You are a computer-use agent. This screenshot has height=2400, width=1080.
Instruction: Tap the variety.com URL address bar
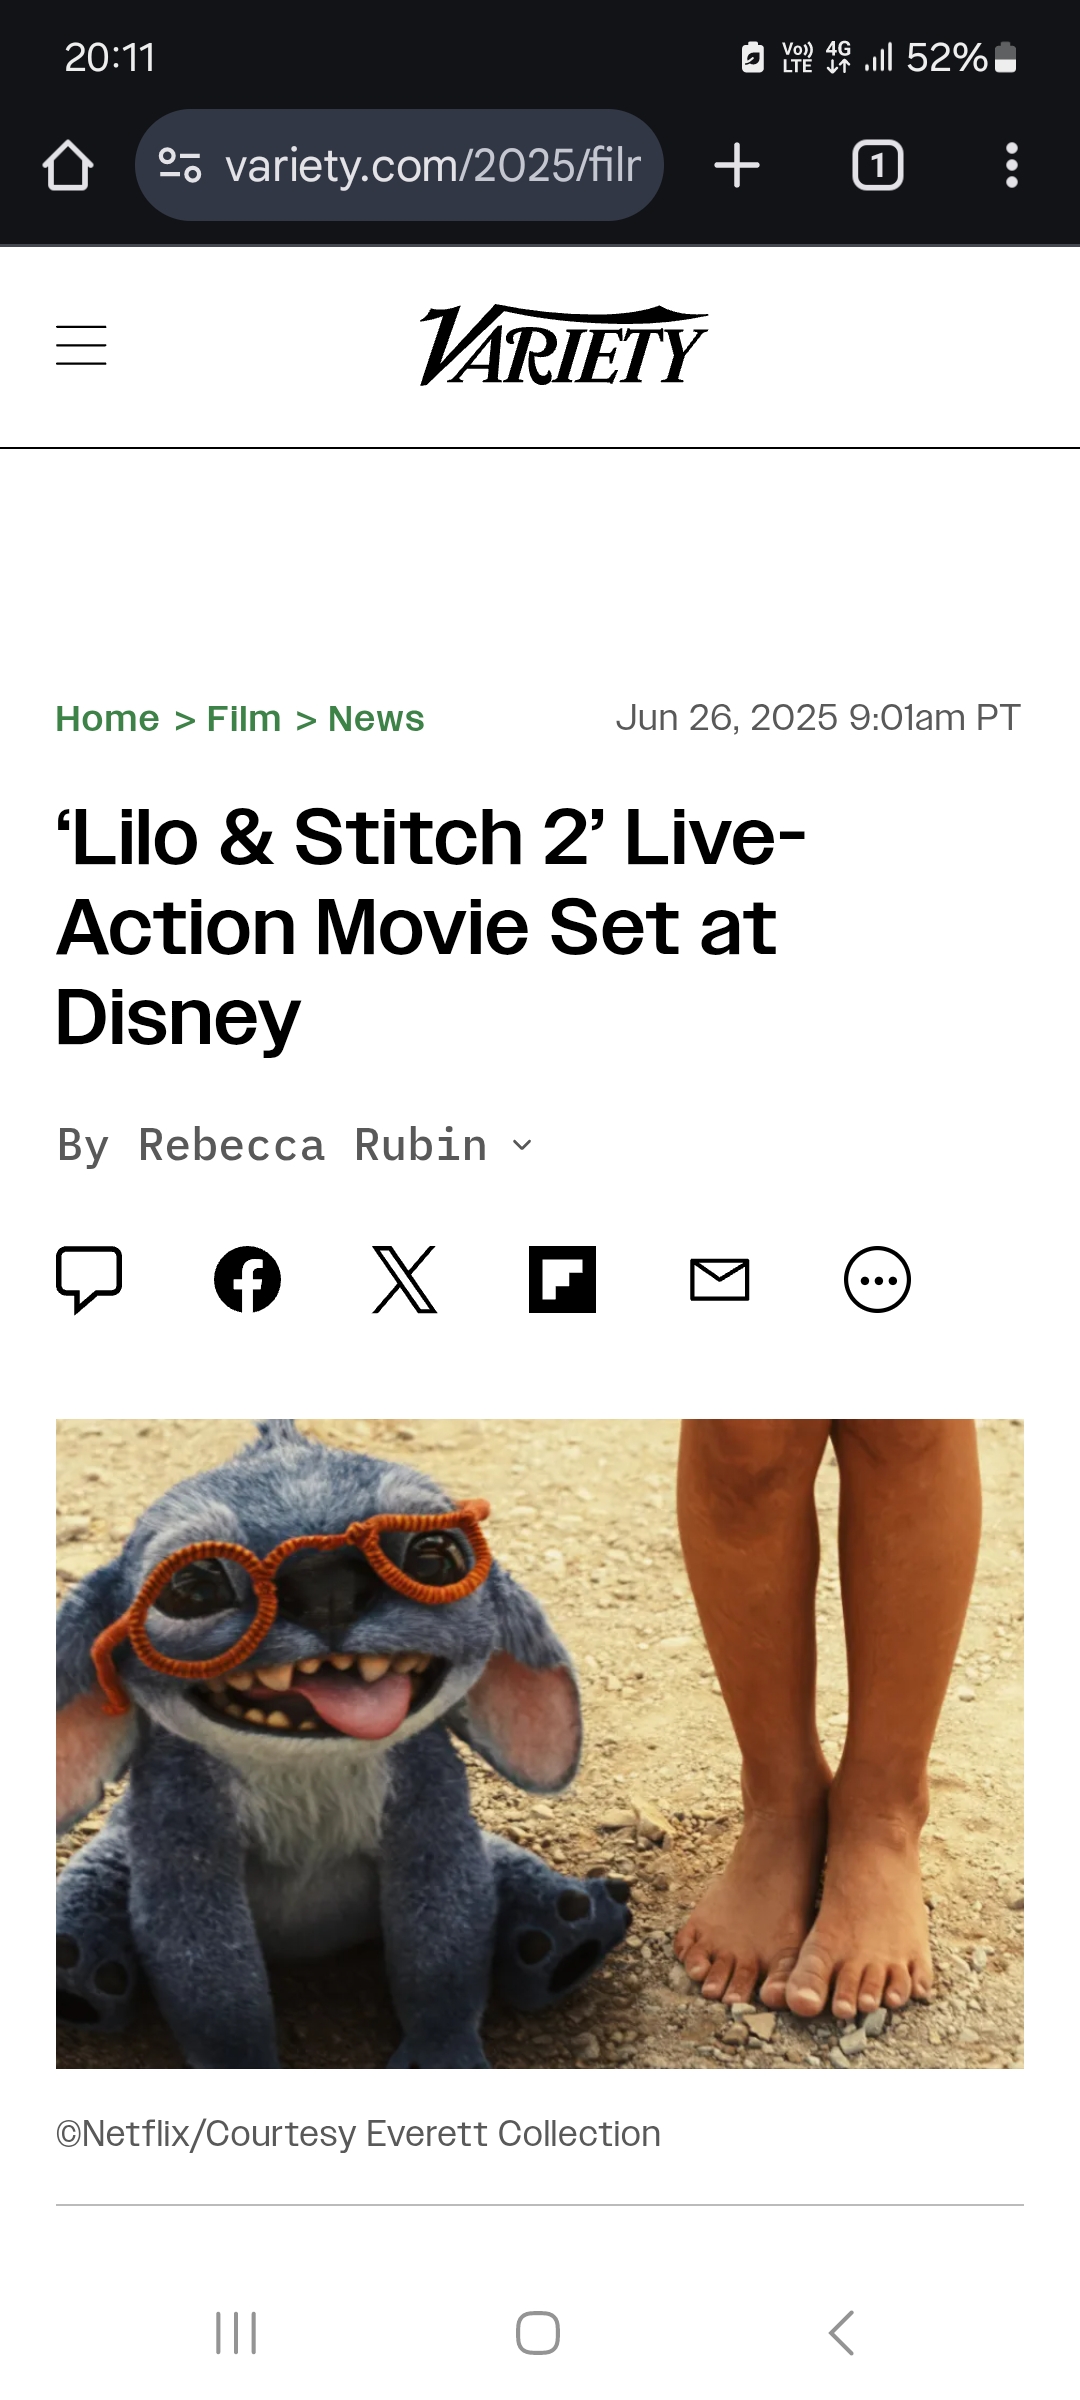pos(399,165)
